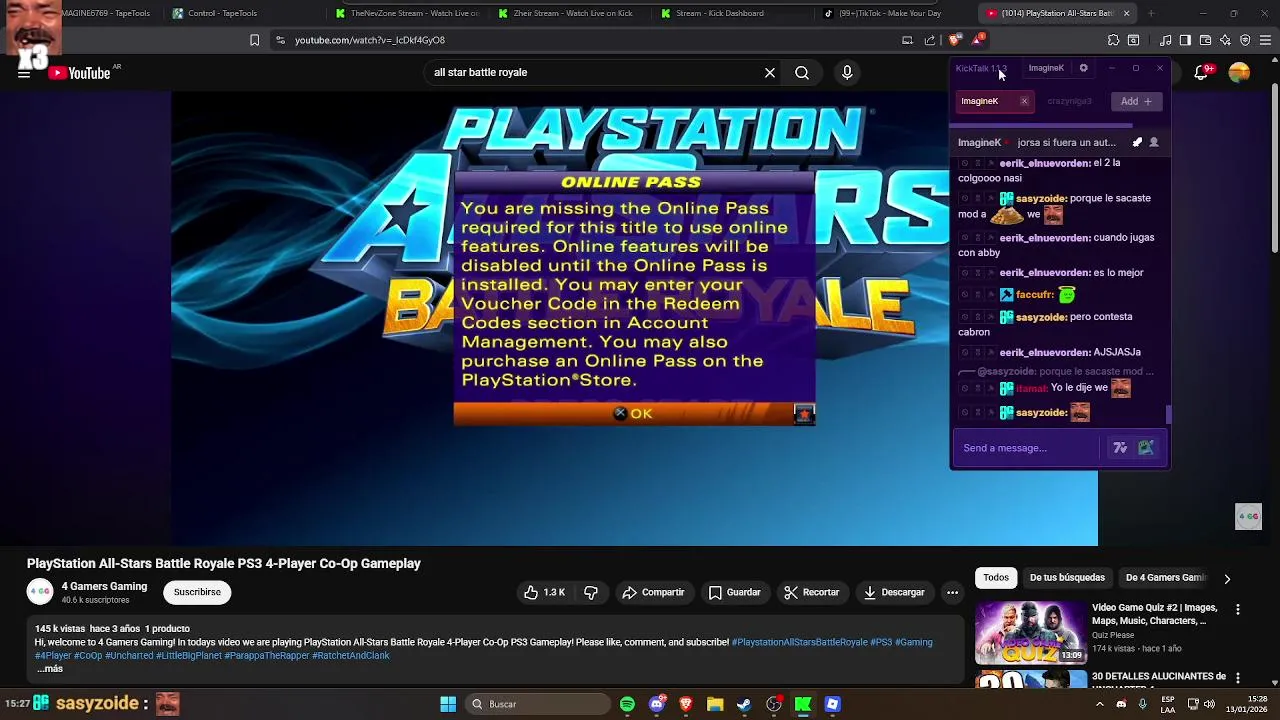Open YouTube account avatar menu
The width and height of the screenshot is (1280, 720).
[x=1239, y=73]
